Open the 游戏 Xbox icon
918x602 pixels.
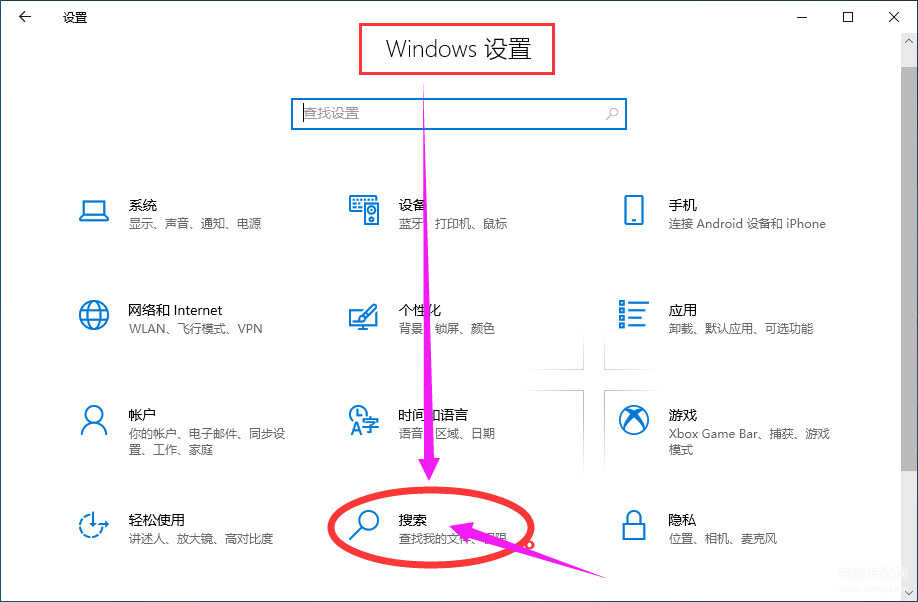click(633, 420)
